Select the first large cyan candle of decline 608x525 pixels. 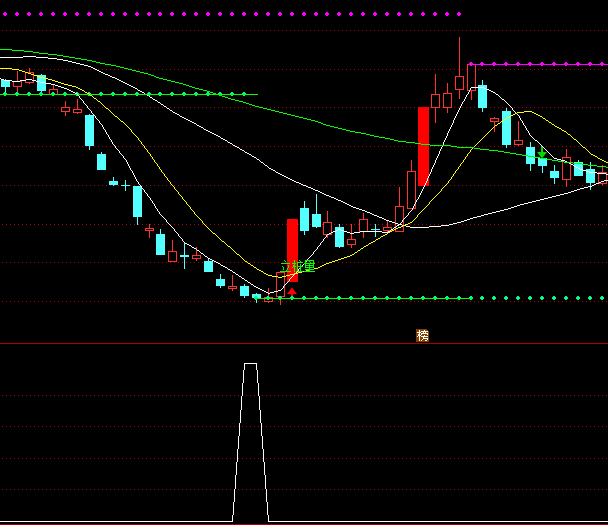(x=89, y=129)
